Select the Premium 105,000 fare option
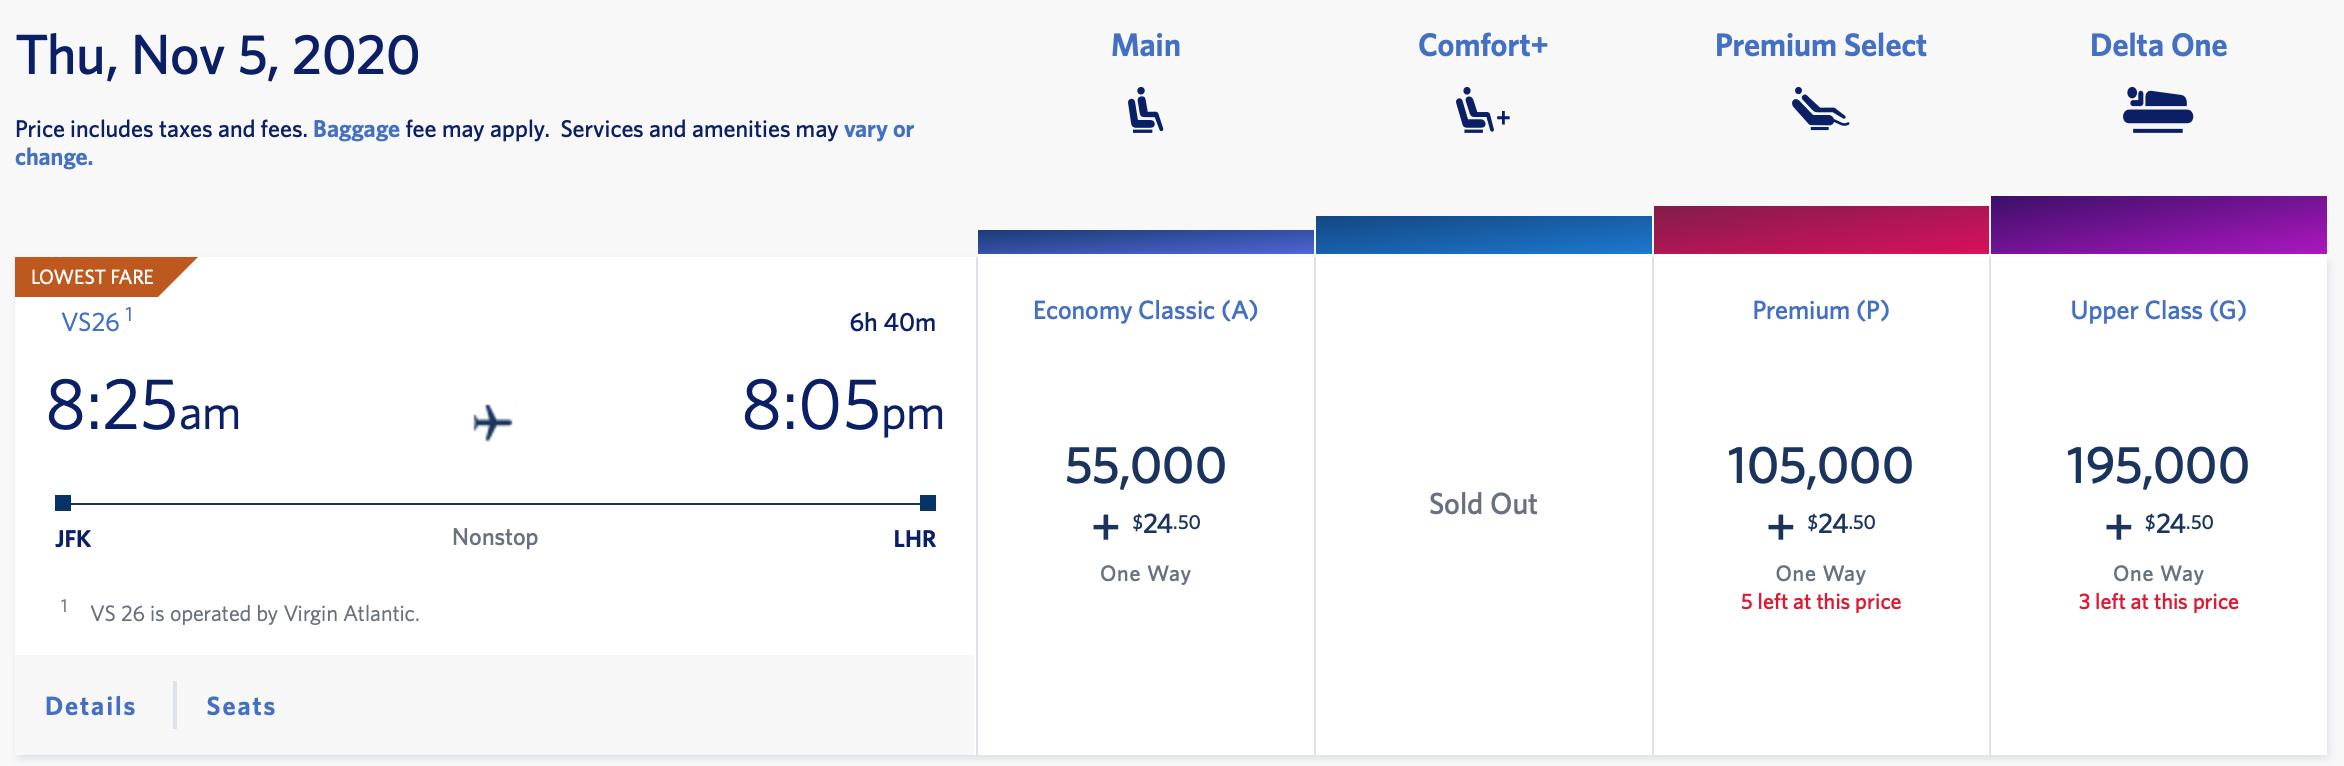The image size is (2344, 766). [1820, 463]
